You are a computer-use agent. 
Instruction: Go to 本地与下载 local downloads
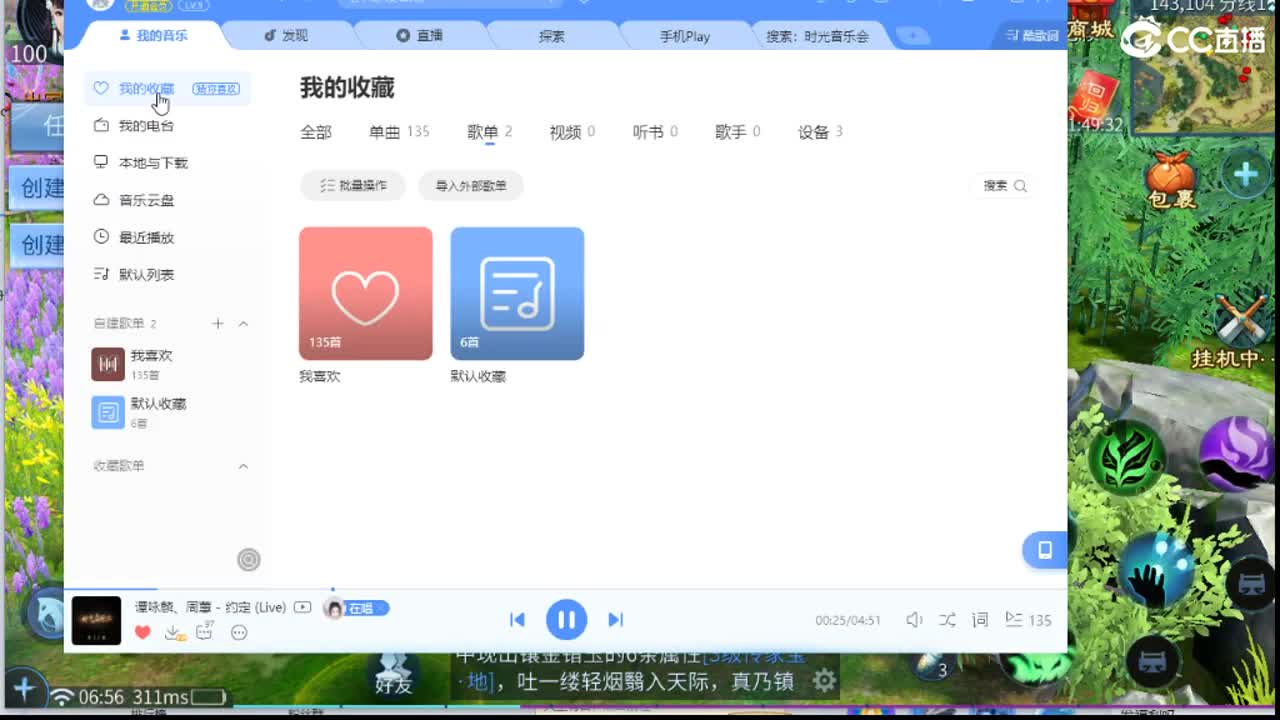[x=153, y=163]
